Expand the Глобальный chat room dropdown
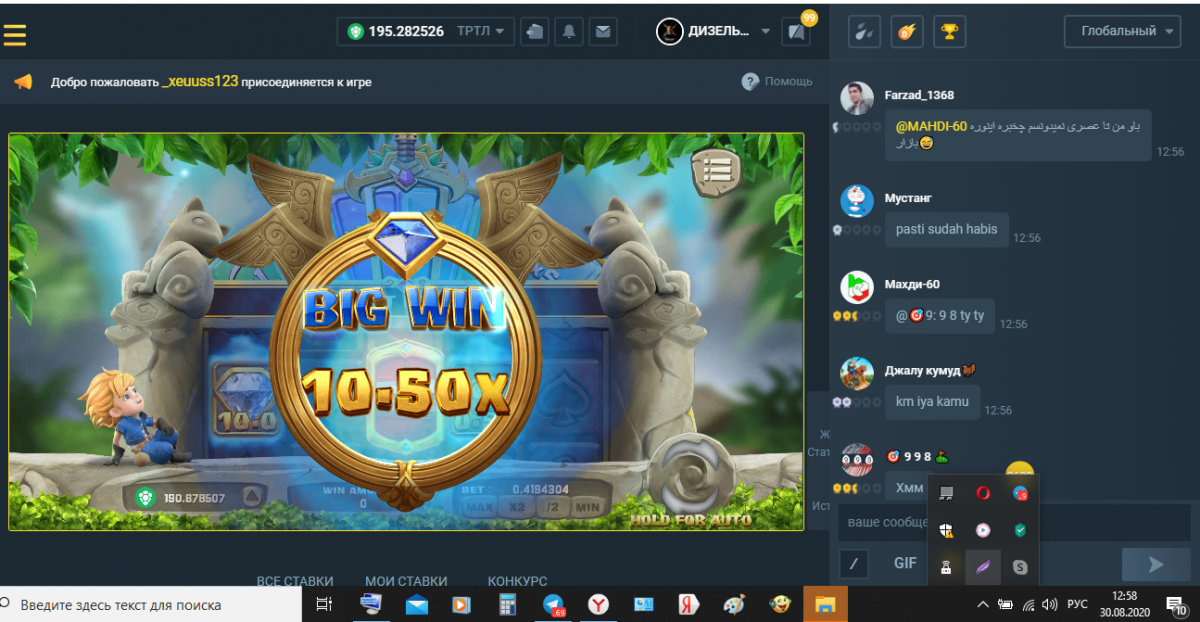This screenshot has height=622, width=1200. coord(1122,31)
